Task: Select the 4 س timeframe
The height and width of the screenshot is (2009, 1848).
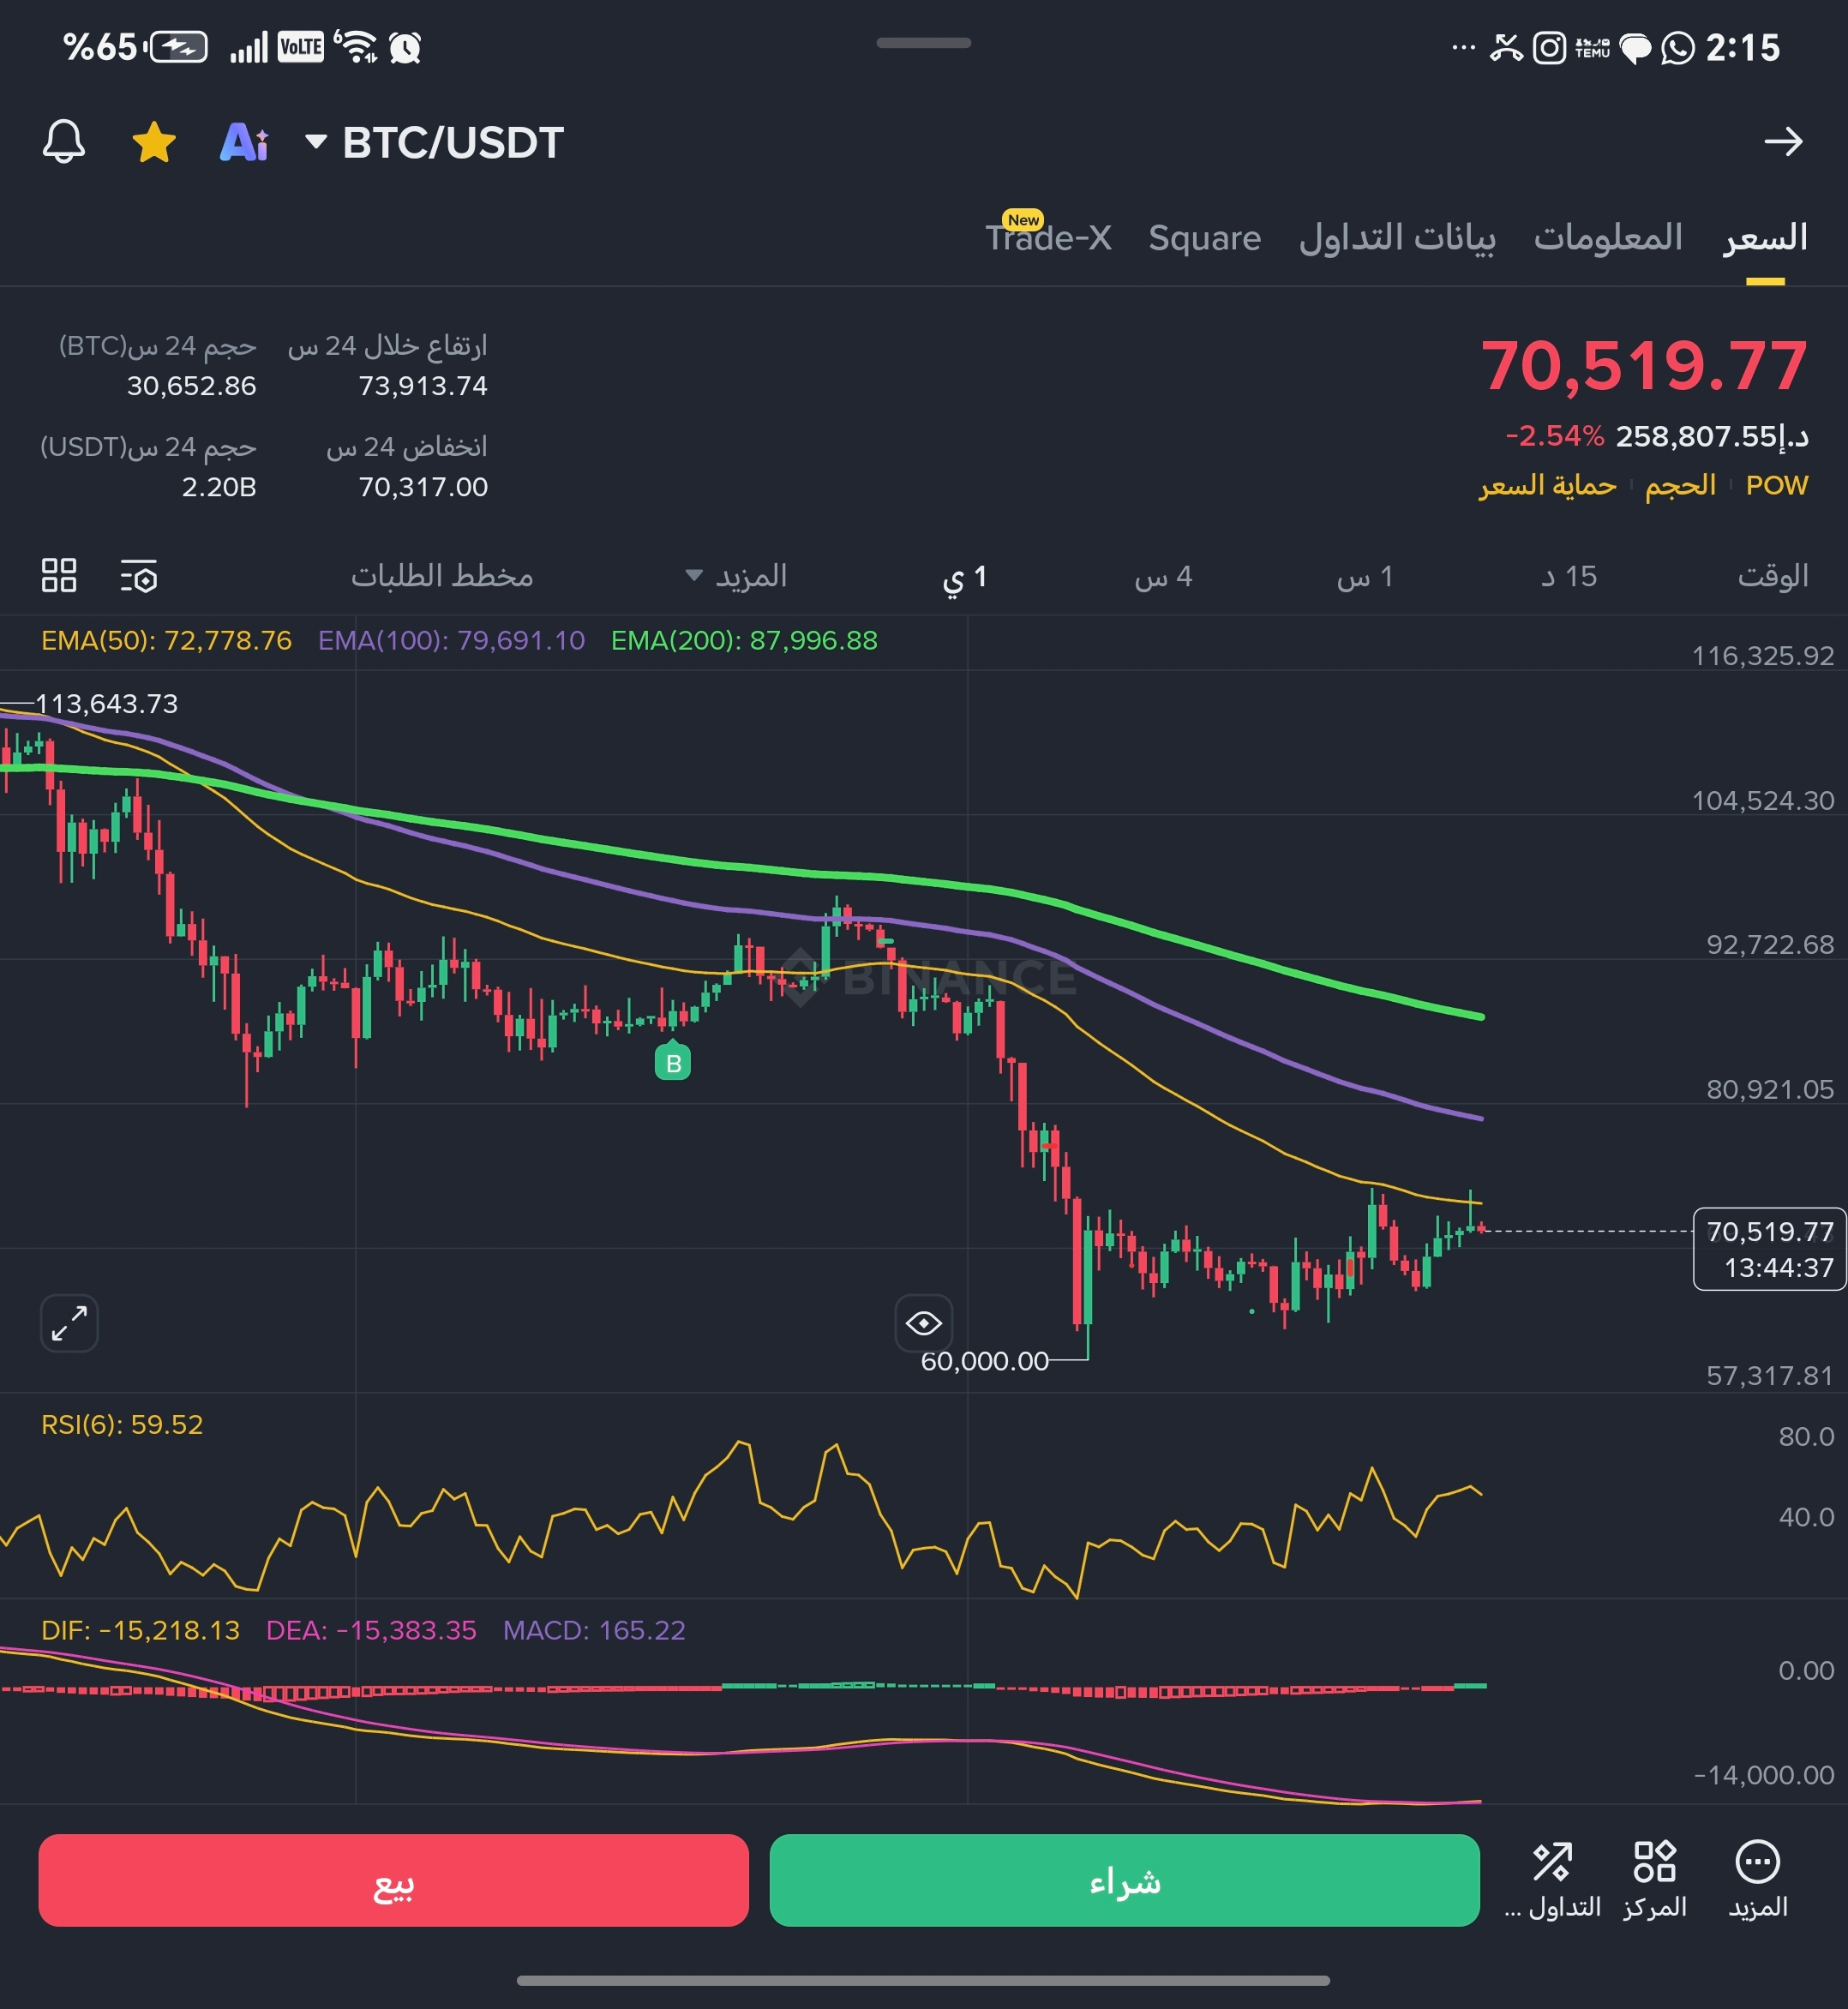Action: click(1163, 577)
